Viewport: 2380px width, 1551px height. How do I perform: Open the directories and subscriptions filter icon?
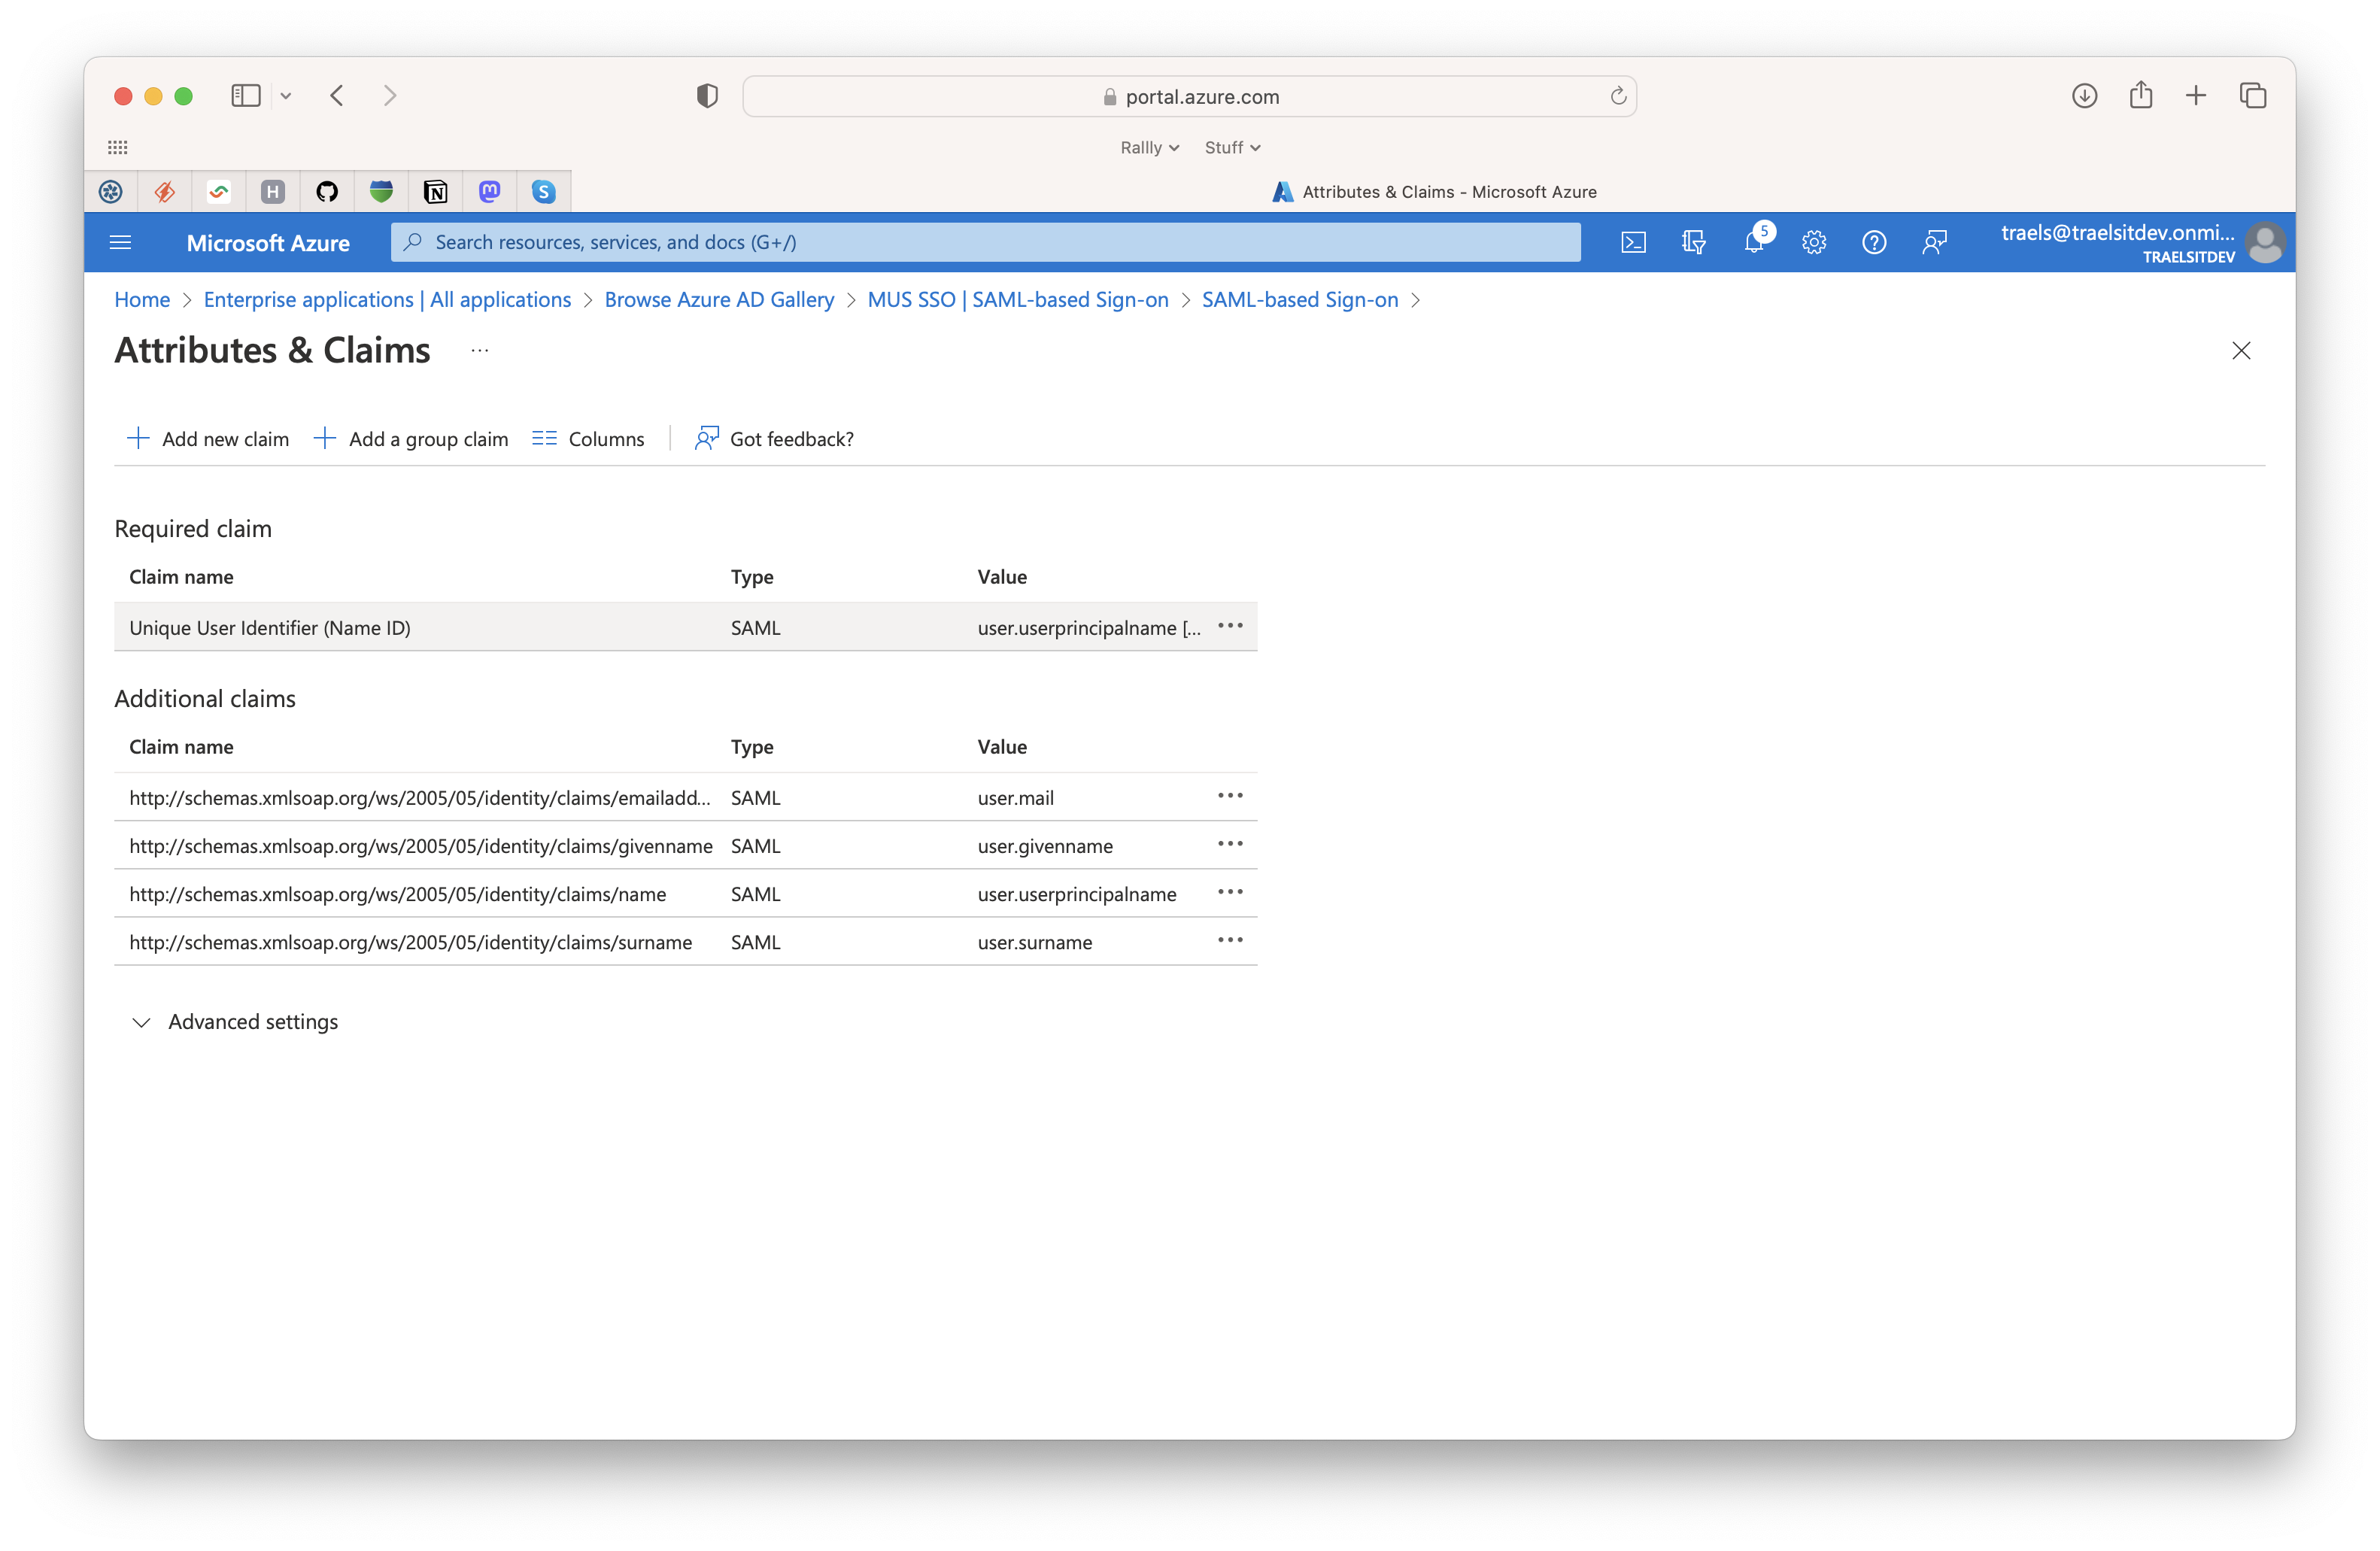coord(1693,242)
